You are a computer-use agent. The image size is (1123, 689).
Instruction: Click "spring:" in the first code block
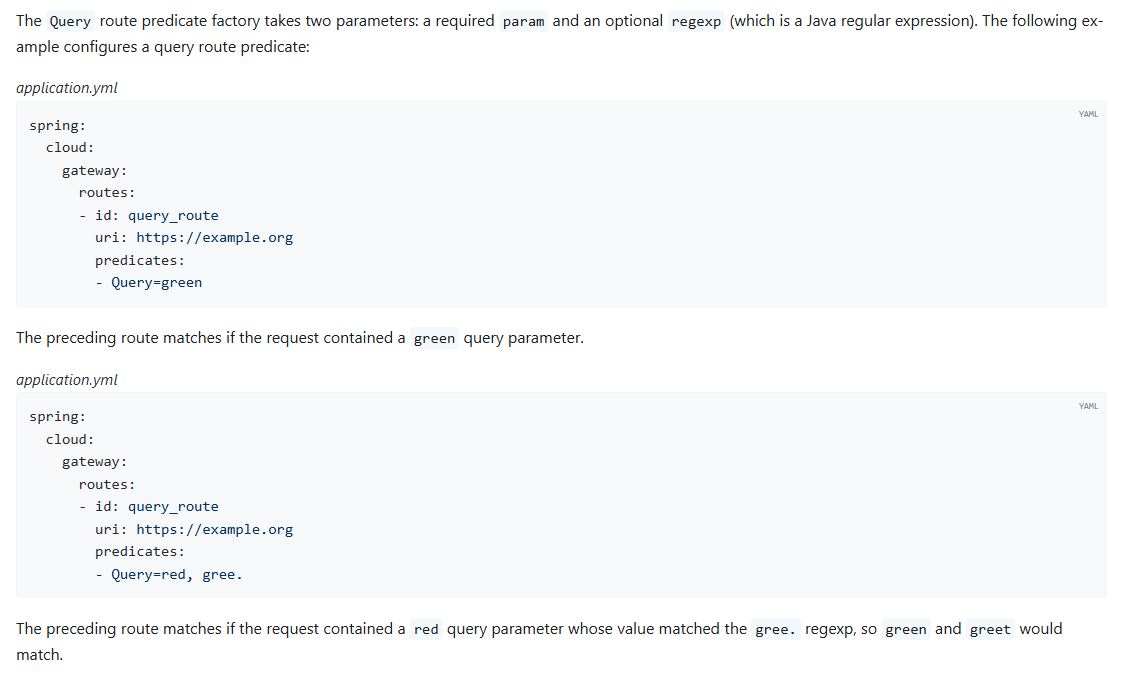57,126
